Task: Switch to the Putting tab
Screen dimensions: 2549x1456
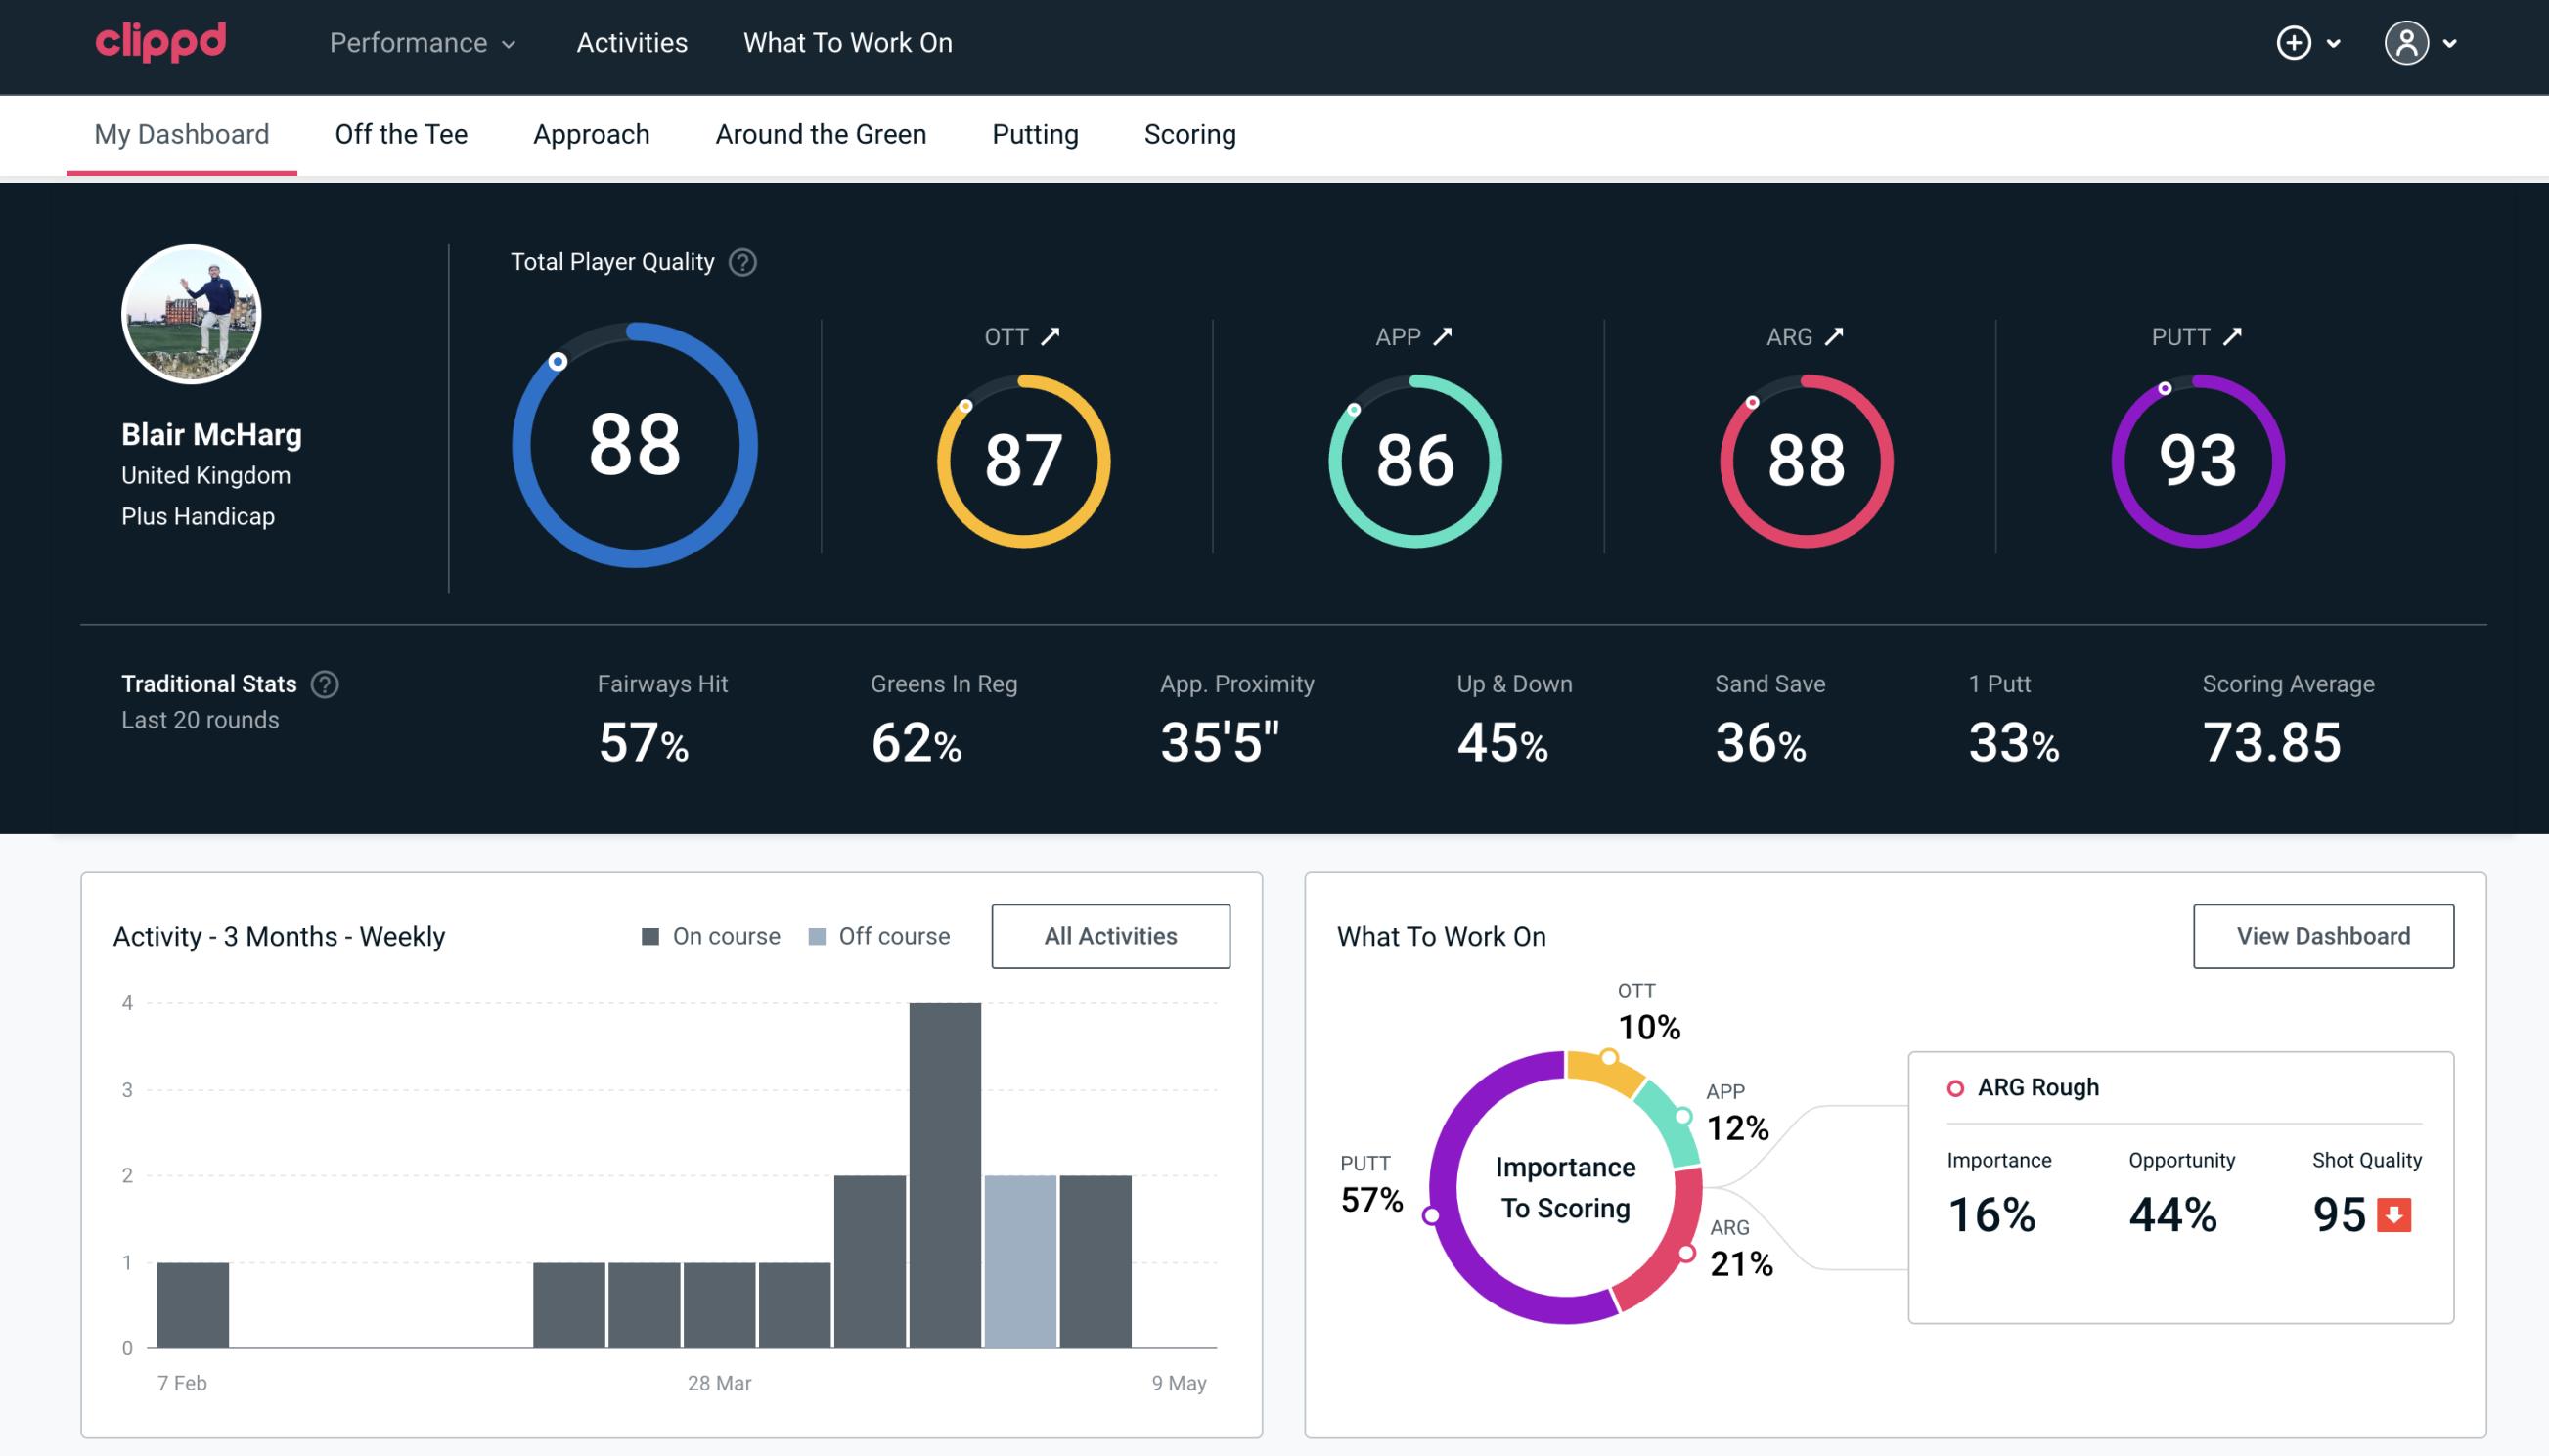Action: coord(1037,133)
